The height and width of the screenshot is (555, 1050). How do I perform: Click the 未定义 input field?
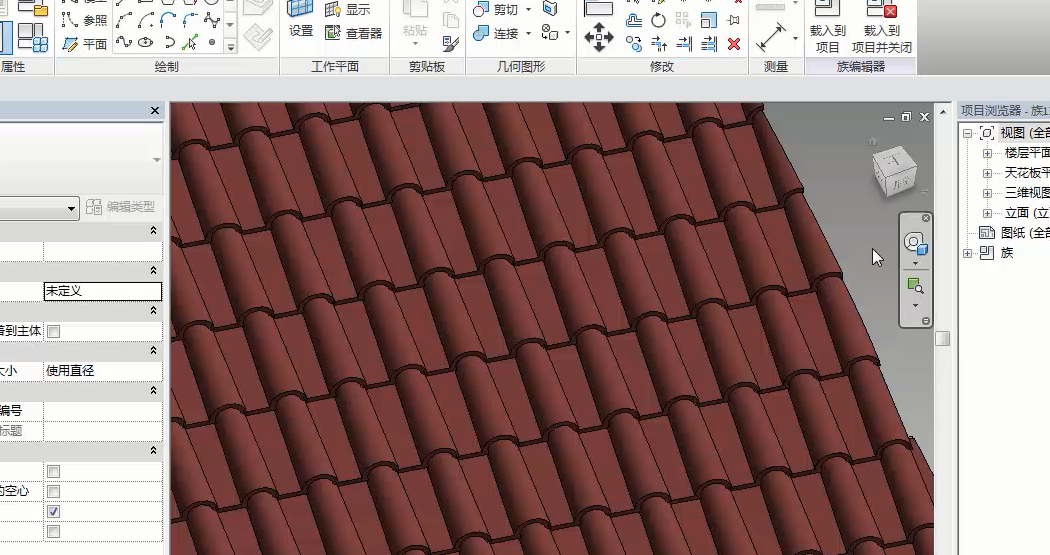[x=101, y=291]
